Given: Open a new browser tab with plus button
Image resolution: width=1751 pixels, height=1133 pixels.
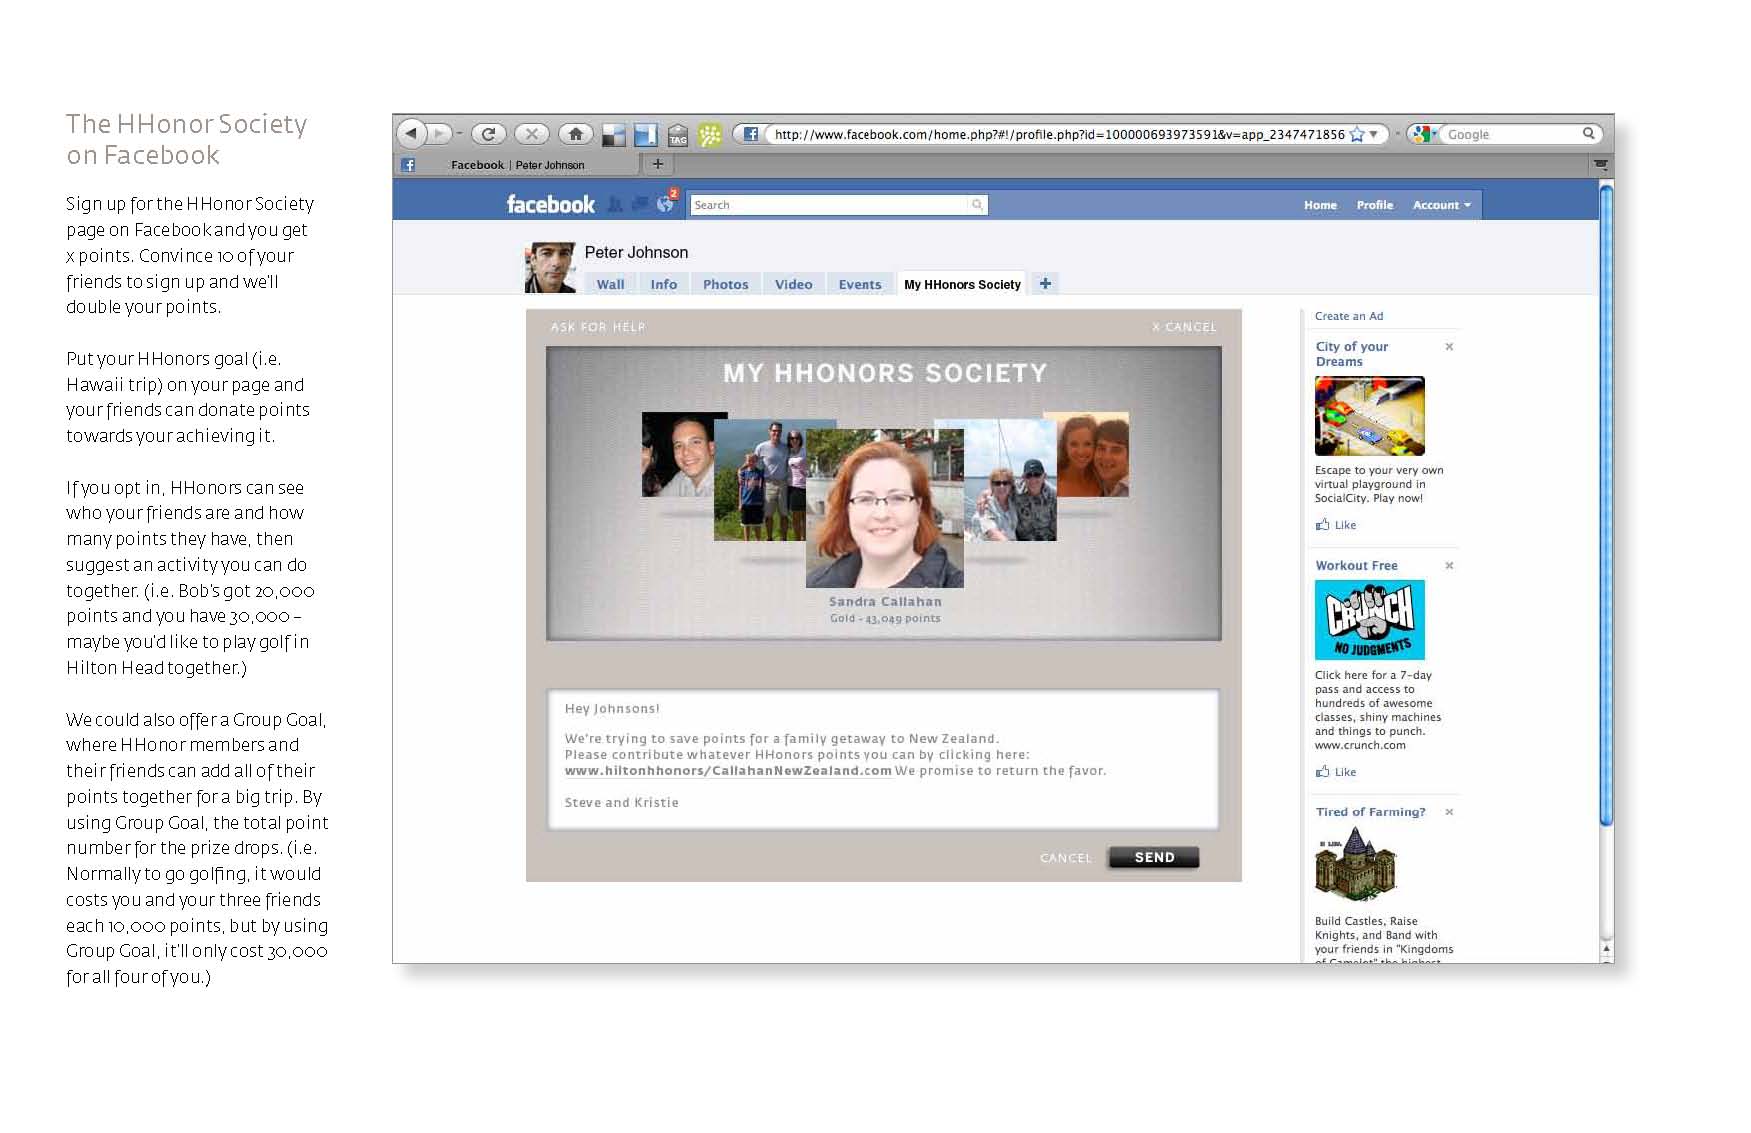Looking at the screenshot, I should pos(657,164).
